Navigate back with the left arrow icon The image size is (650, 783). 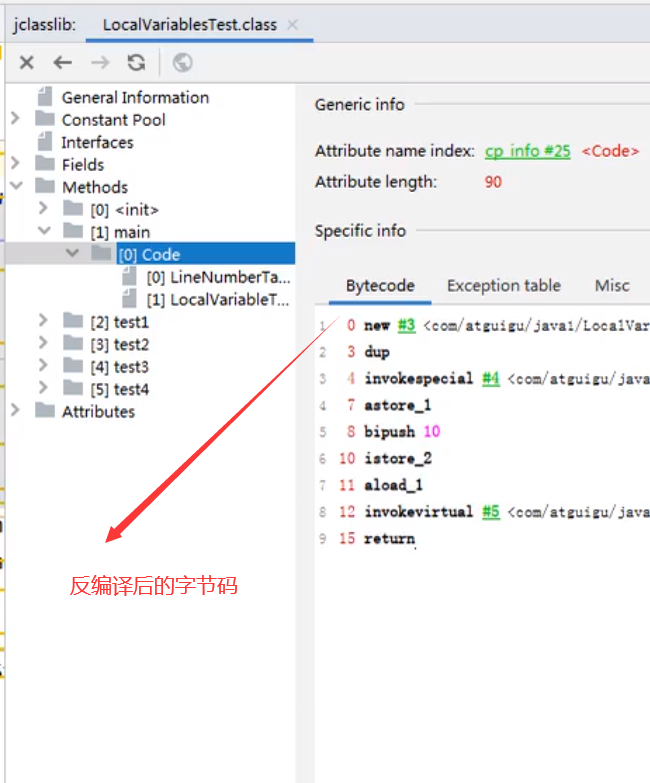click(63, 62)
